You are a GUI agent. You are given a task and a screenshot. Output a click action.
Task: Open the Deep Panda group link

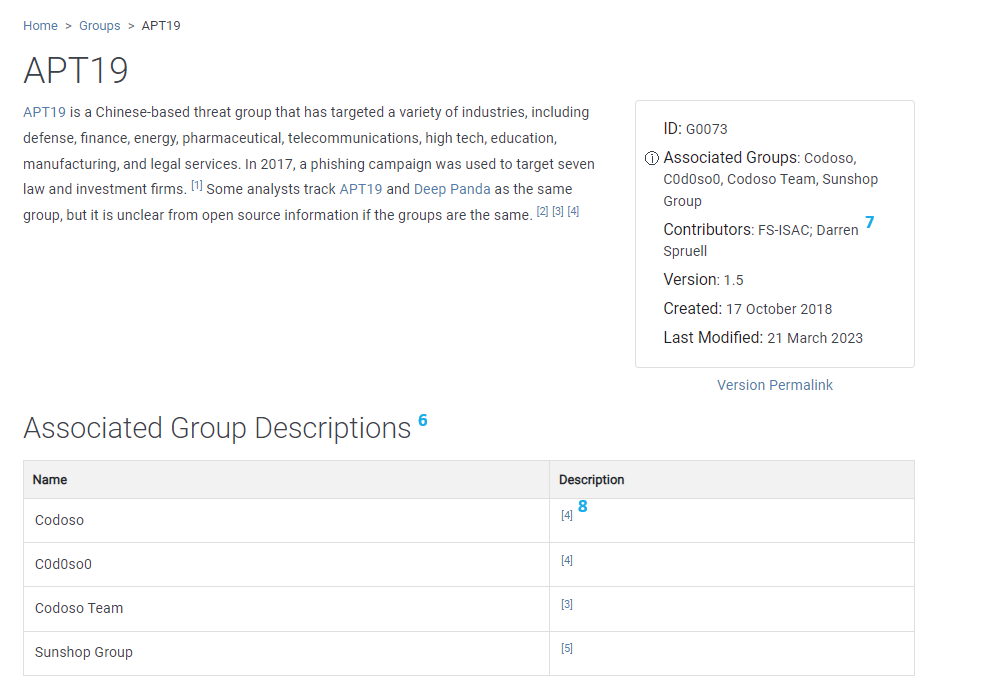coord(452,189)
